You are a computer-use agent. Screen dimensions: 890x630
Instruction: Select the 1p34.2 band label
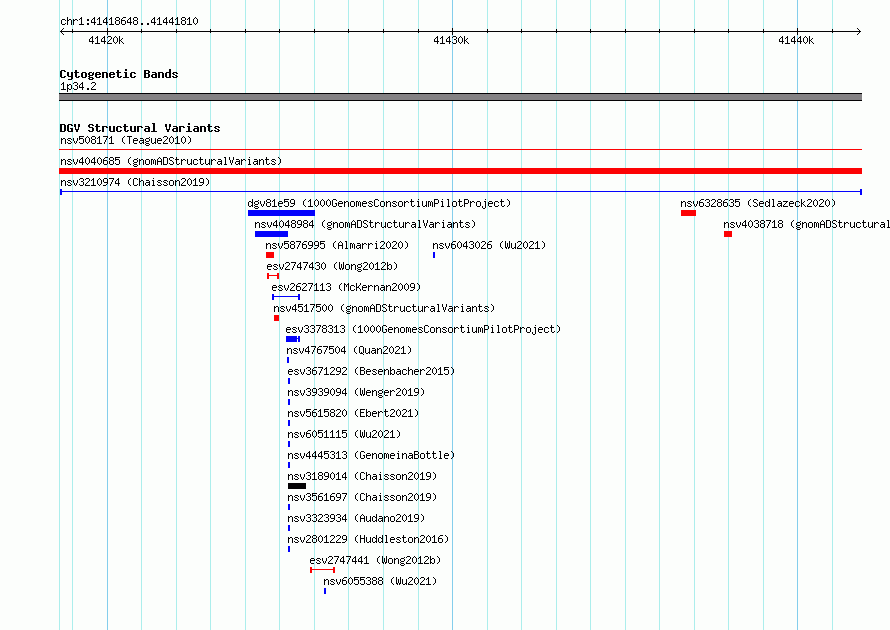tap(78, 86)
